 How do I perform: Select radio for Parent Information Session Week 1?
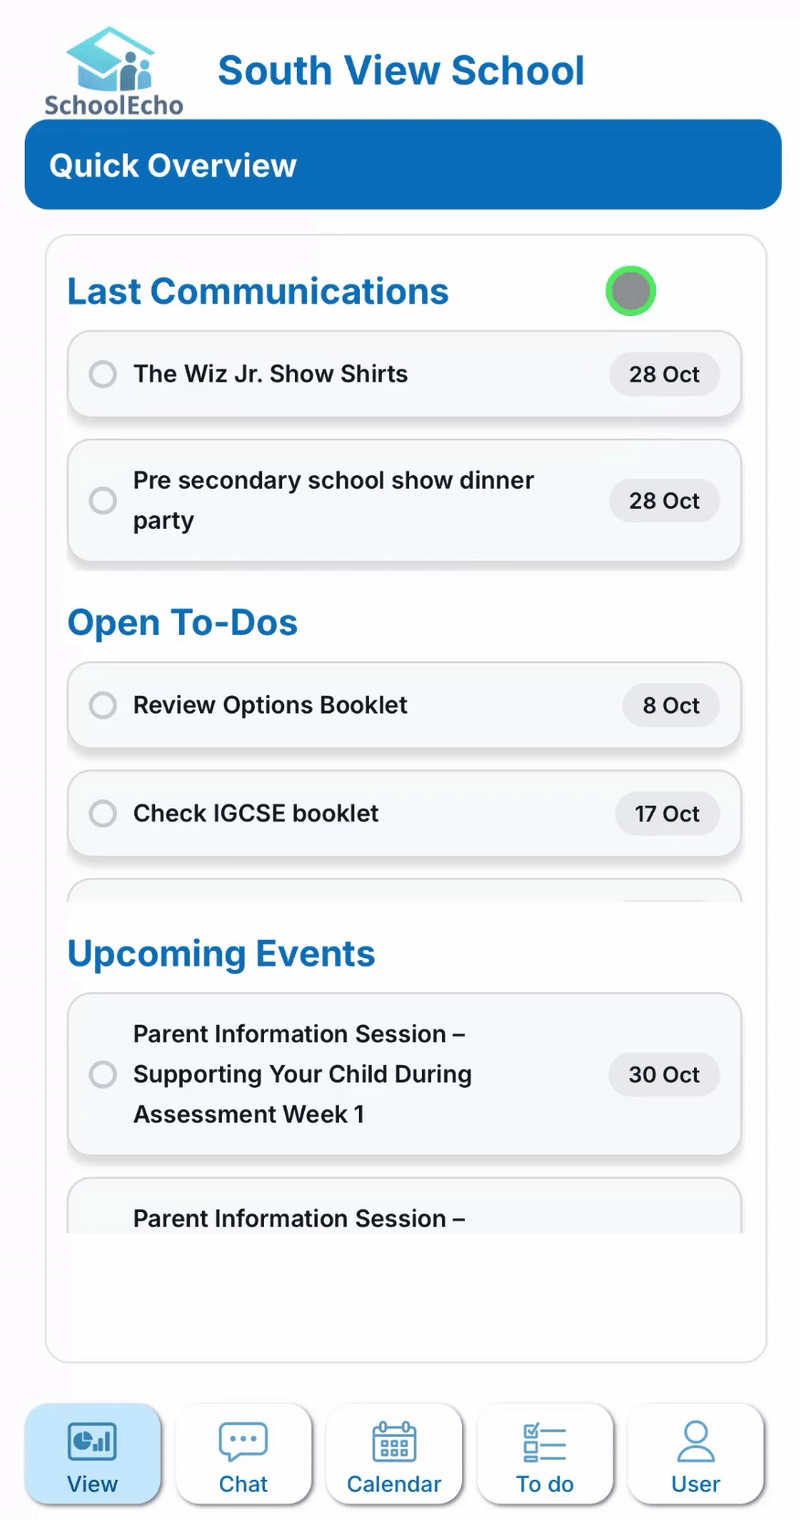point(103,1074)
